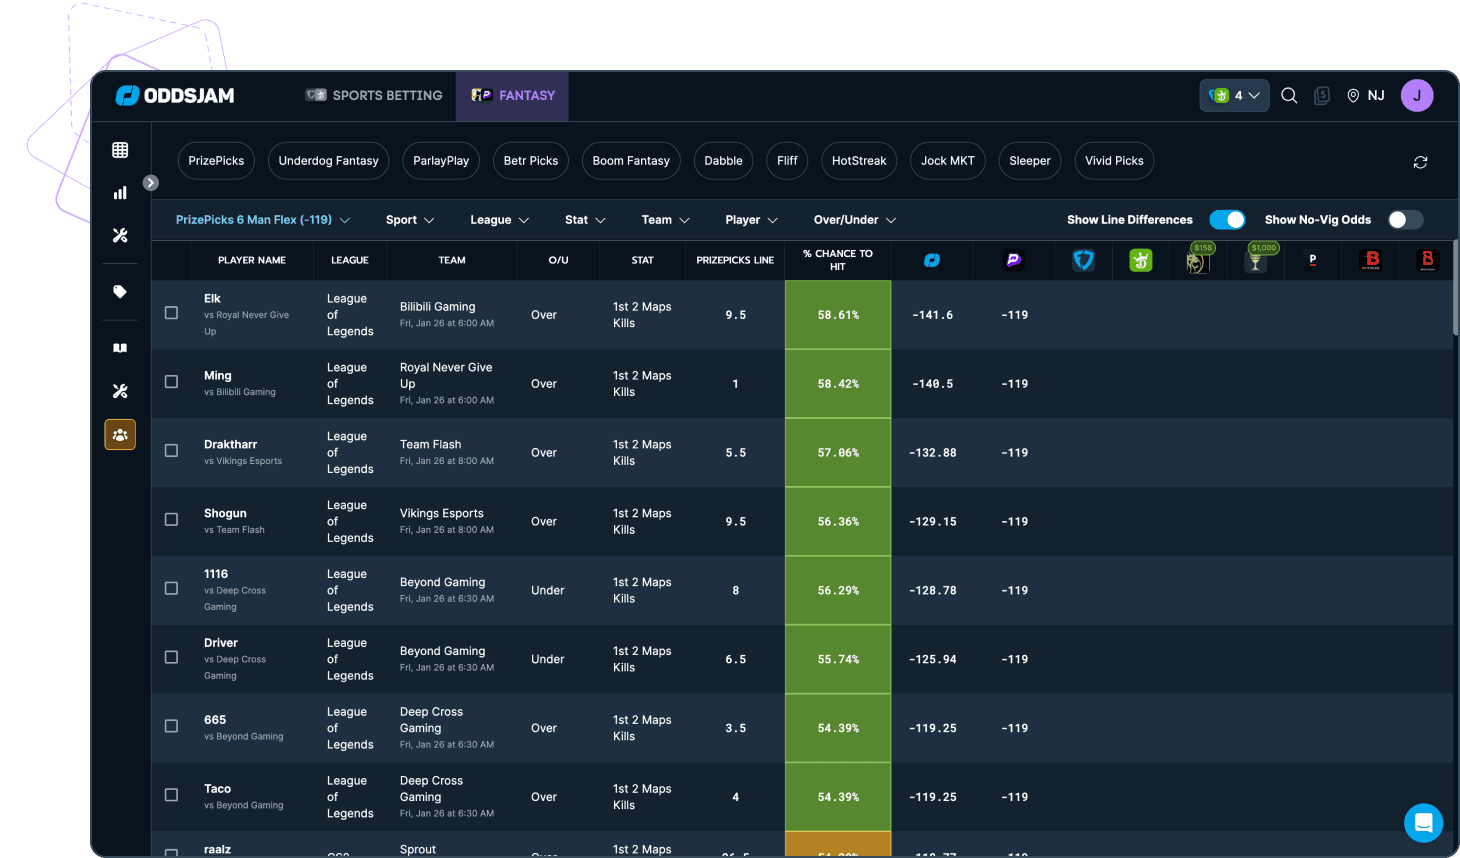The width and height of the screenshot is (1460, 858).
Task: Open the bar chart icon in sidebar
Action: 120,193
